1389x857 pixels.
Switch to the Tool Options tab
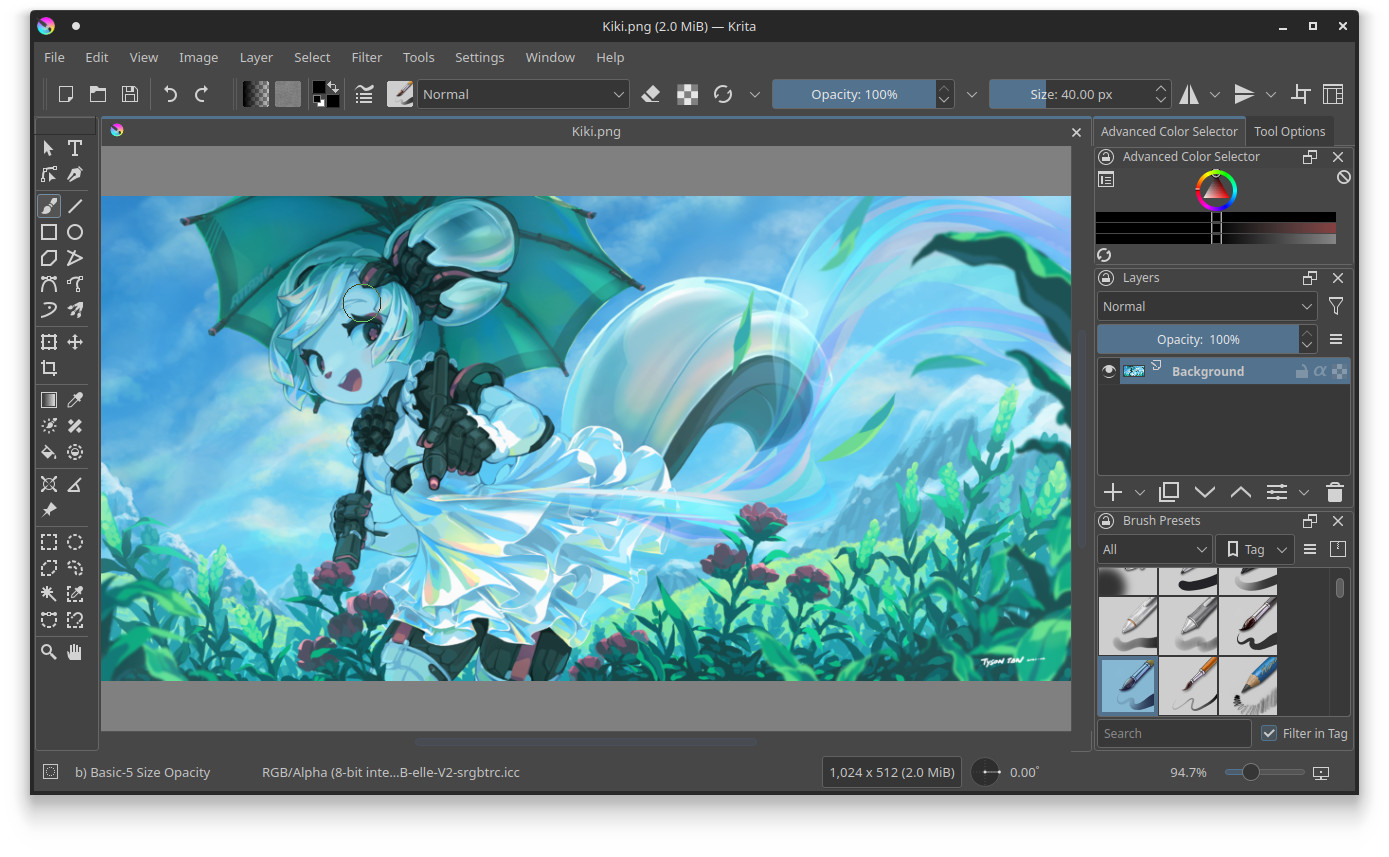coord(1289,131)
